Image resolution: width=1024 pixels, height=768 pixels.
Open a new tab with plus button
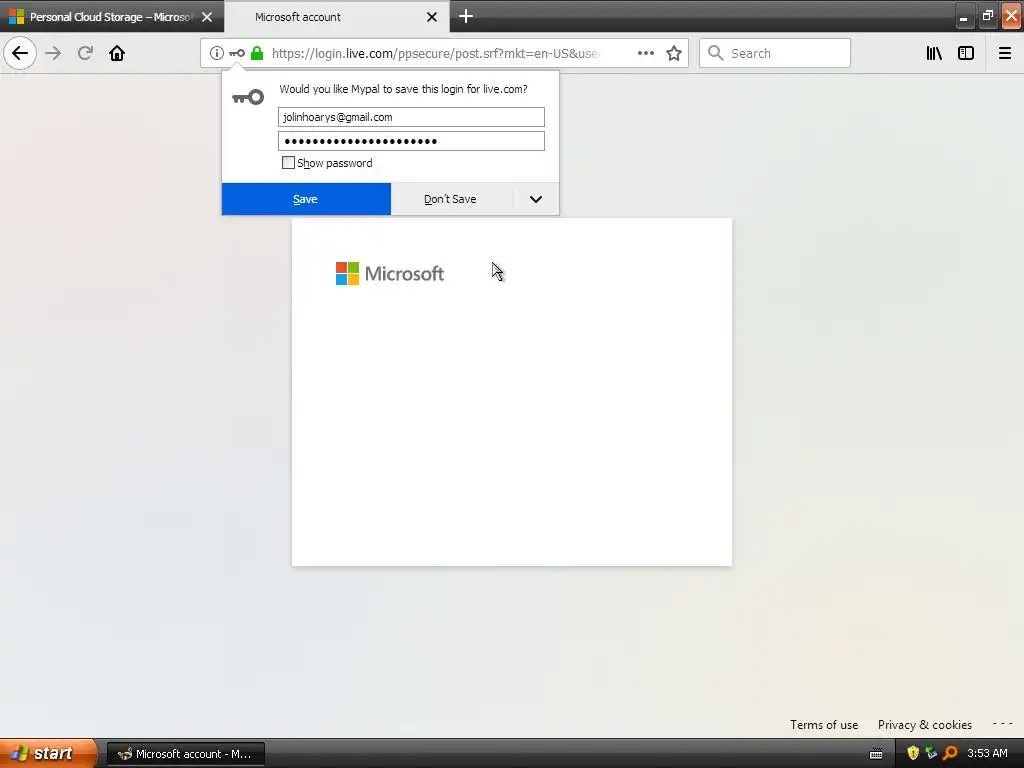466,16
